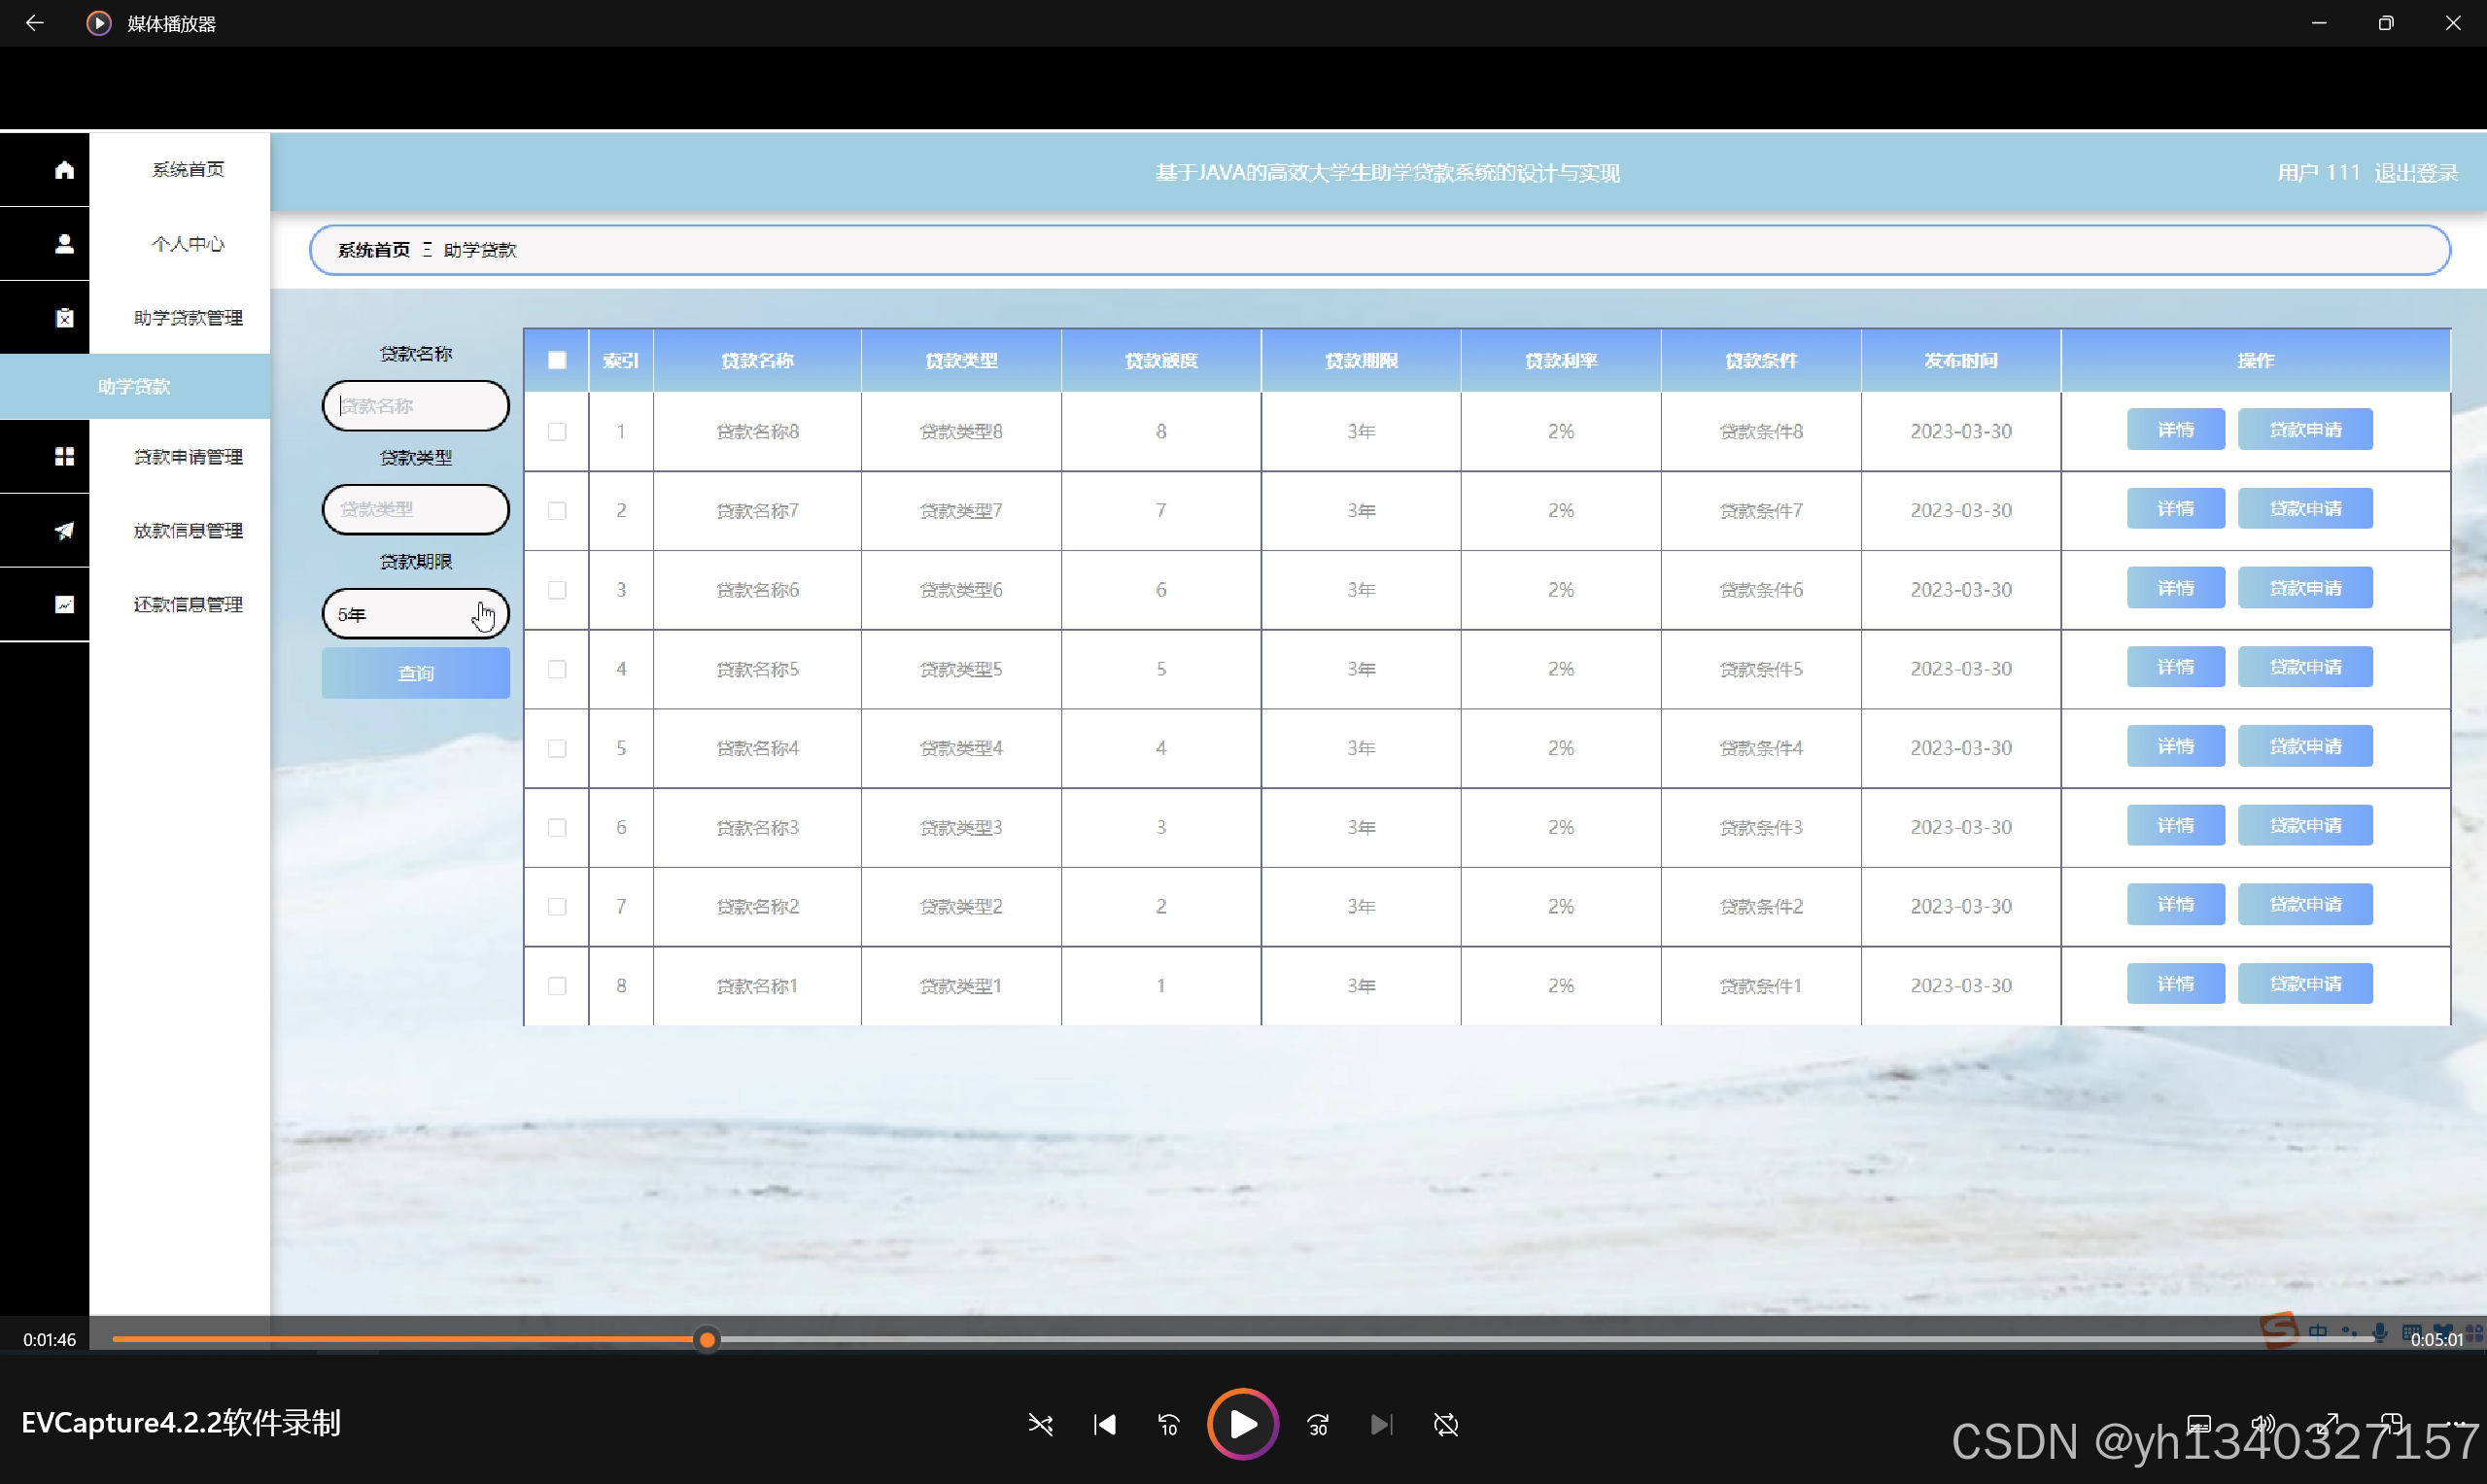Image resolution: width=2487 pixels, height=1484 pixels.
Task: Select the 助学贷款 submenu item
Action: (x=134, y=387)
